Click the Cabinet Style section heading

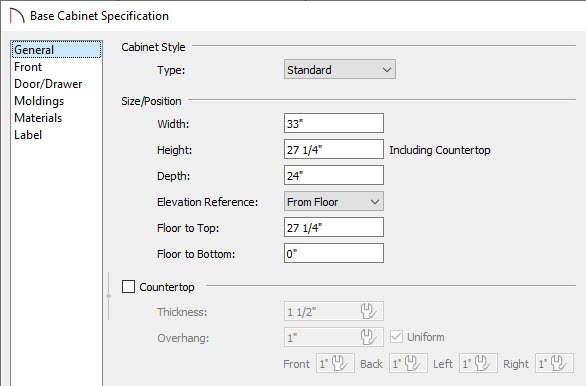tap(153, 47)
